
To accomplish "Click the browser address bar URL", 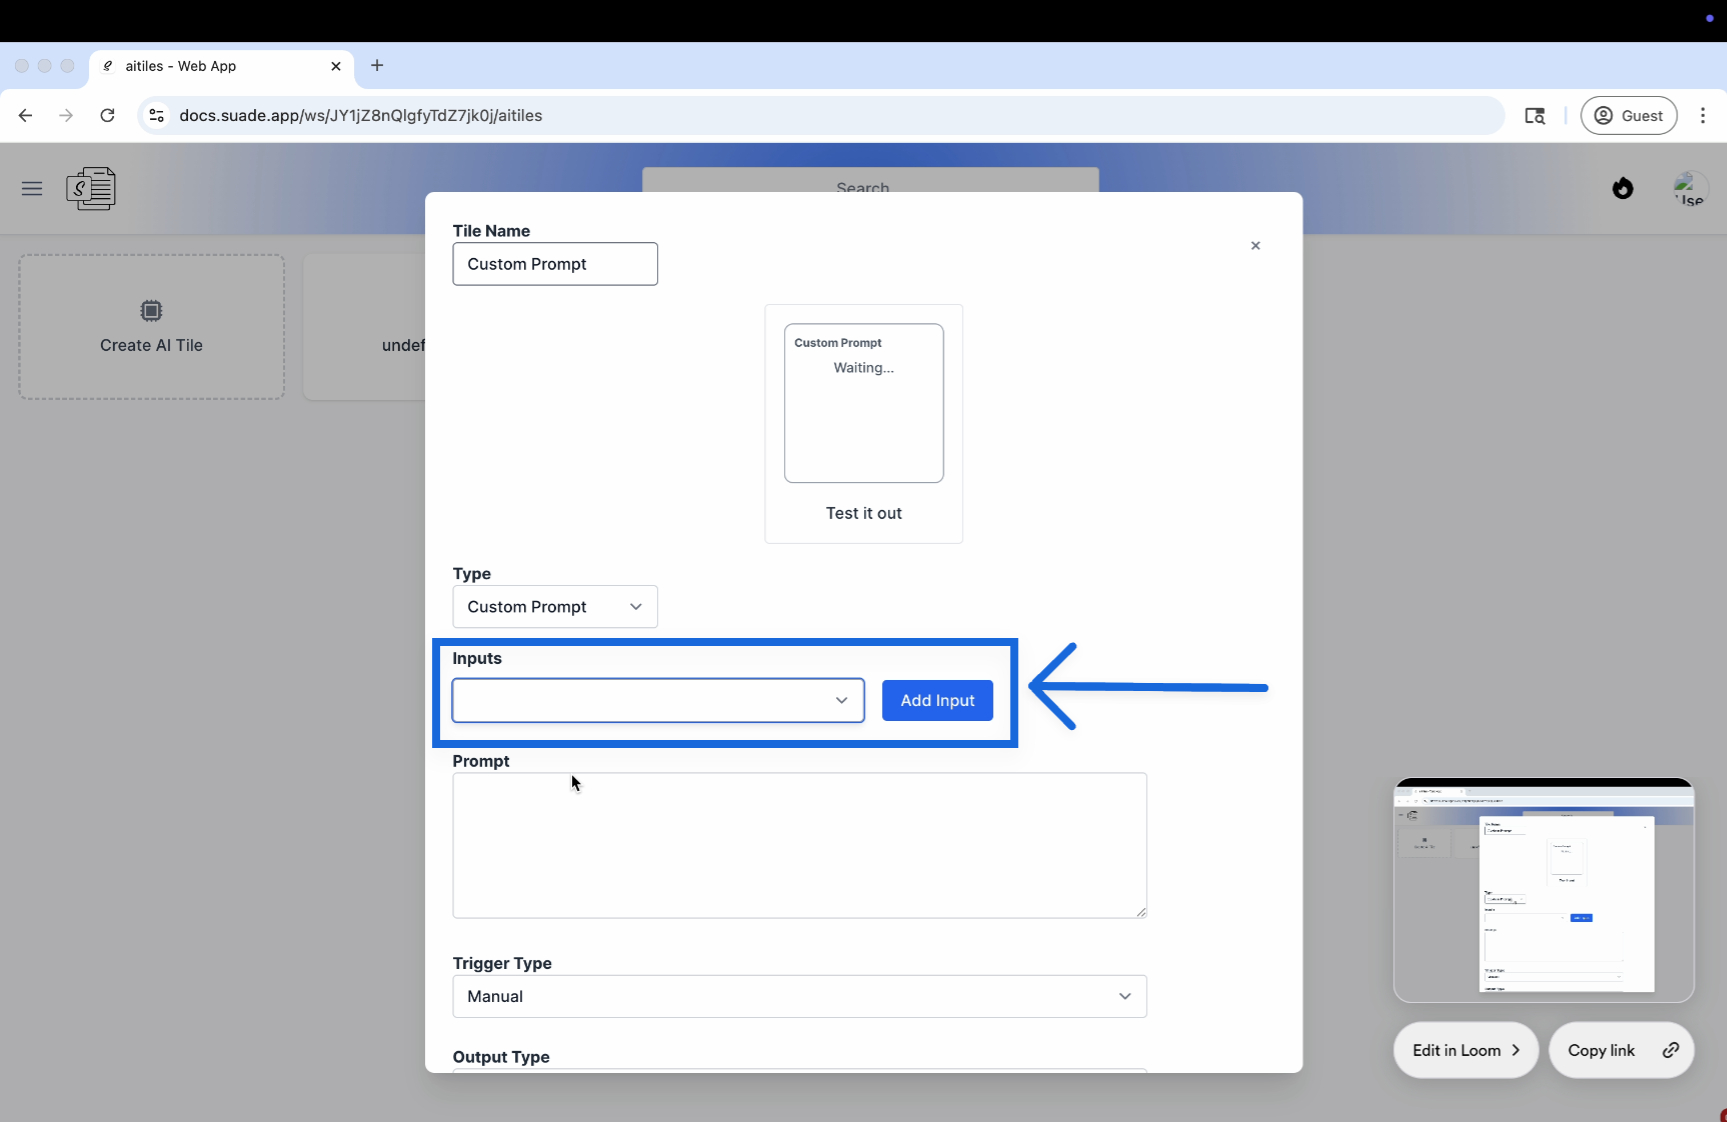I will pyautogui.click(x=361, y=115).
